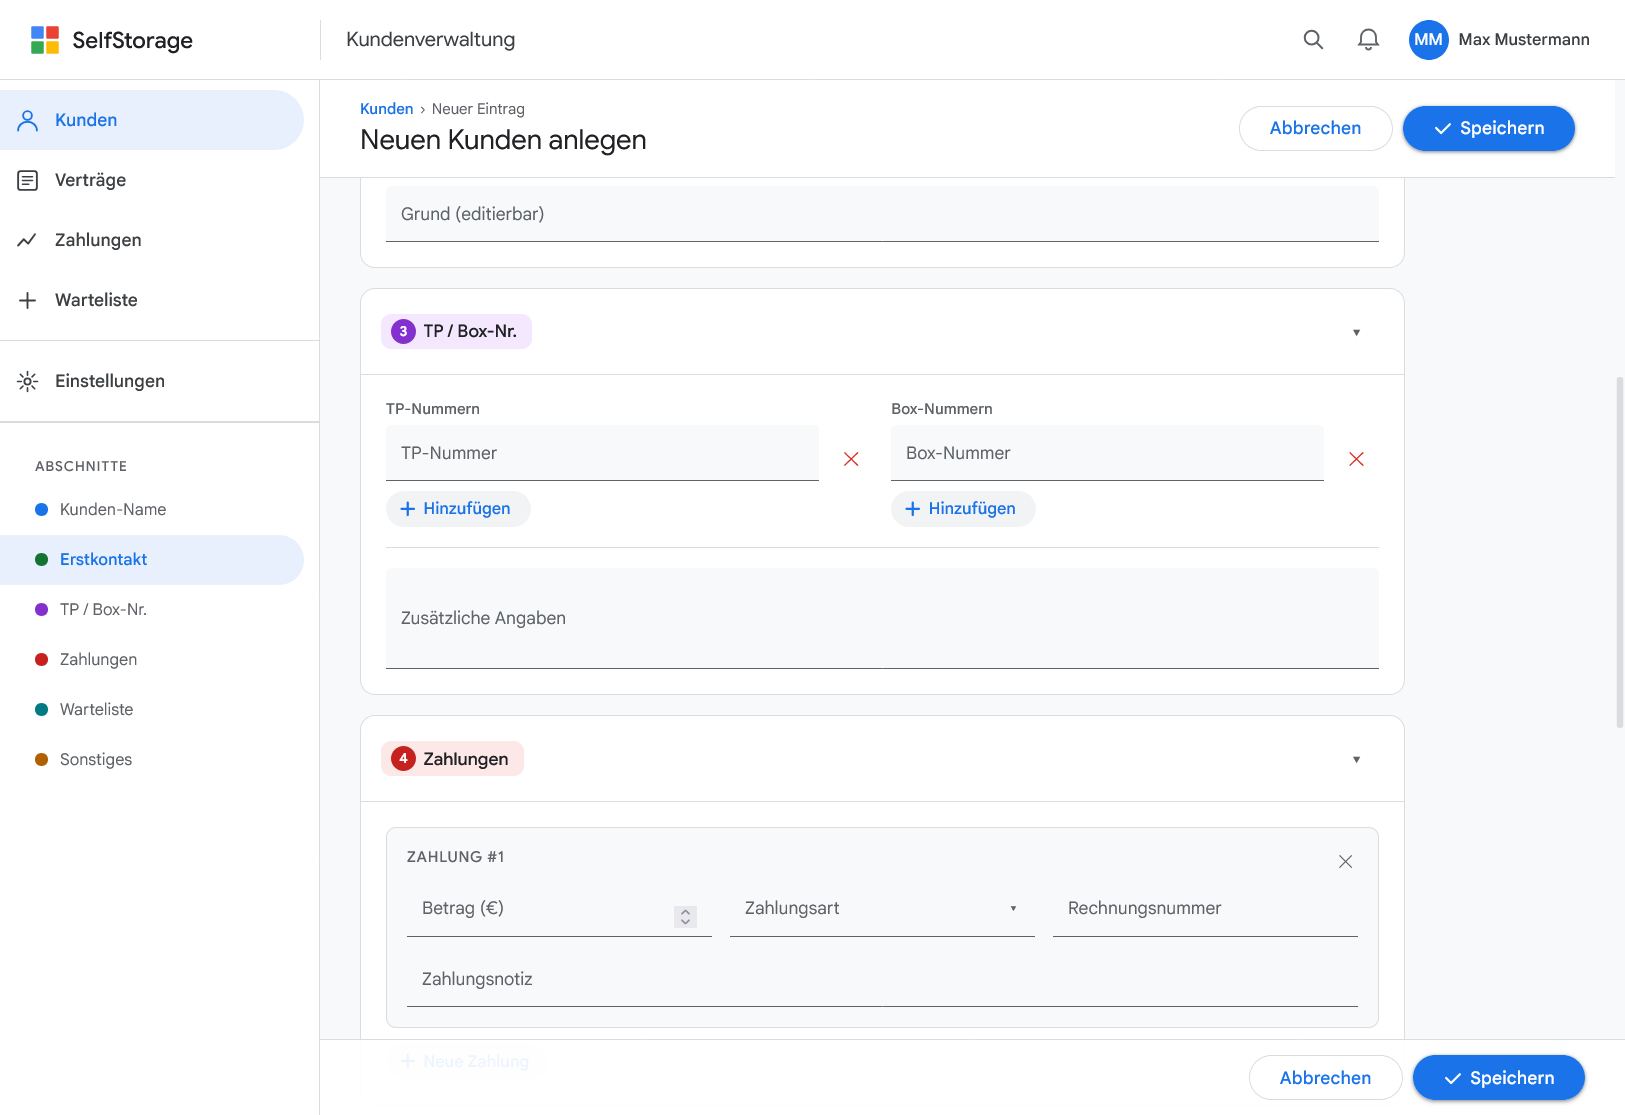The height and width of the screenshot is (1115, 1625).
Task: Click the MM user avatar
Action: click(1428, 40)
